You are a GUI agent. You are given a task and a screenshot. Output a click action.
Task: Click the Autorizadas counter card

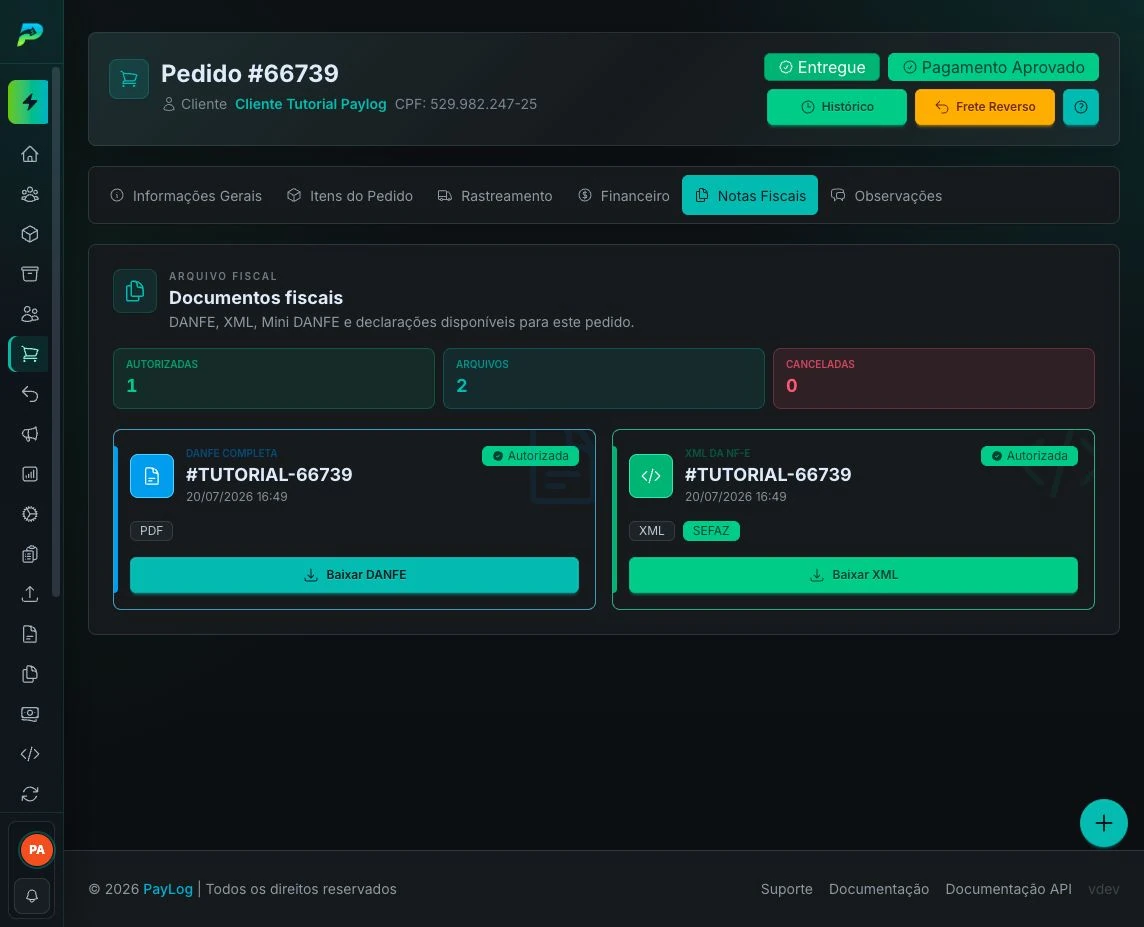pos(274,379)
